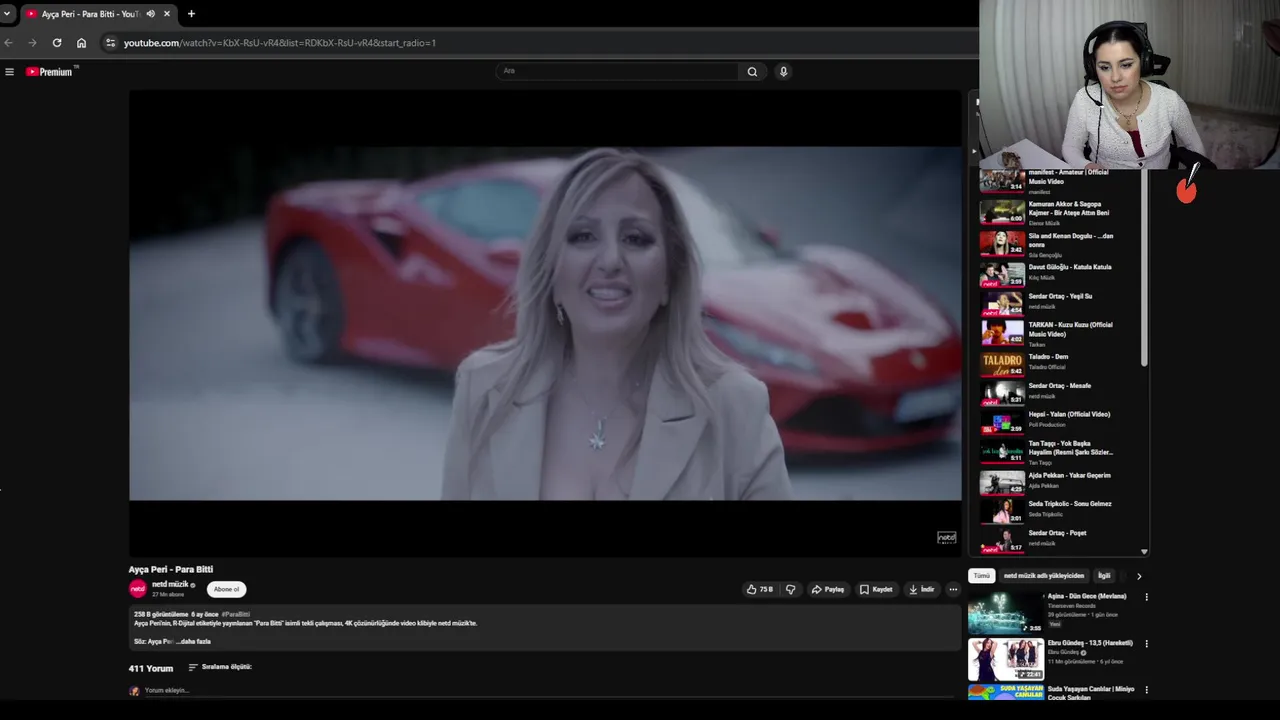Select netd müzik adlı yükleyiciden chip
The image size is (1280, 720).
tap(1043, 576)
